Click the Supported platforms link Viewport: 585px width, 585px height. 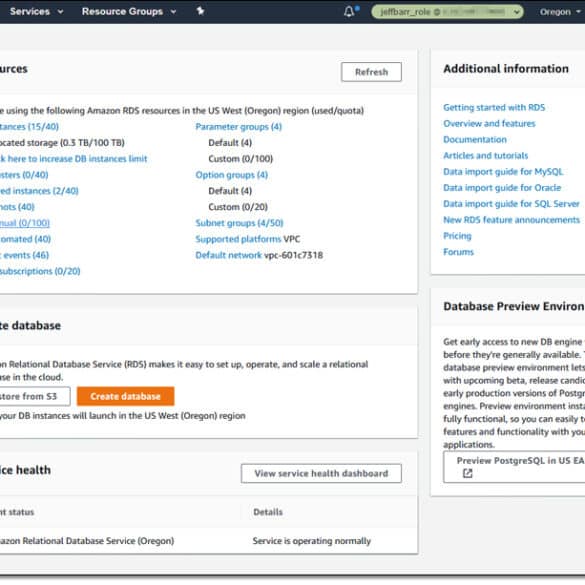pos(238,239)
